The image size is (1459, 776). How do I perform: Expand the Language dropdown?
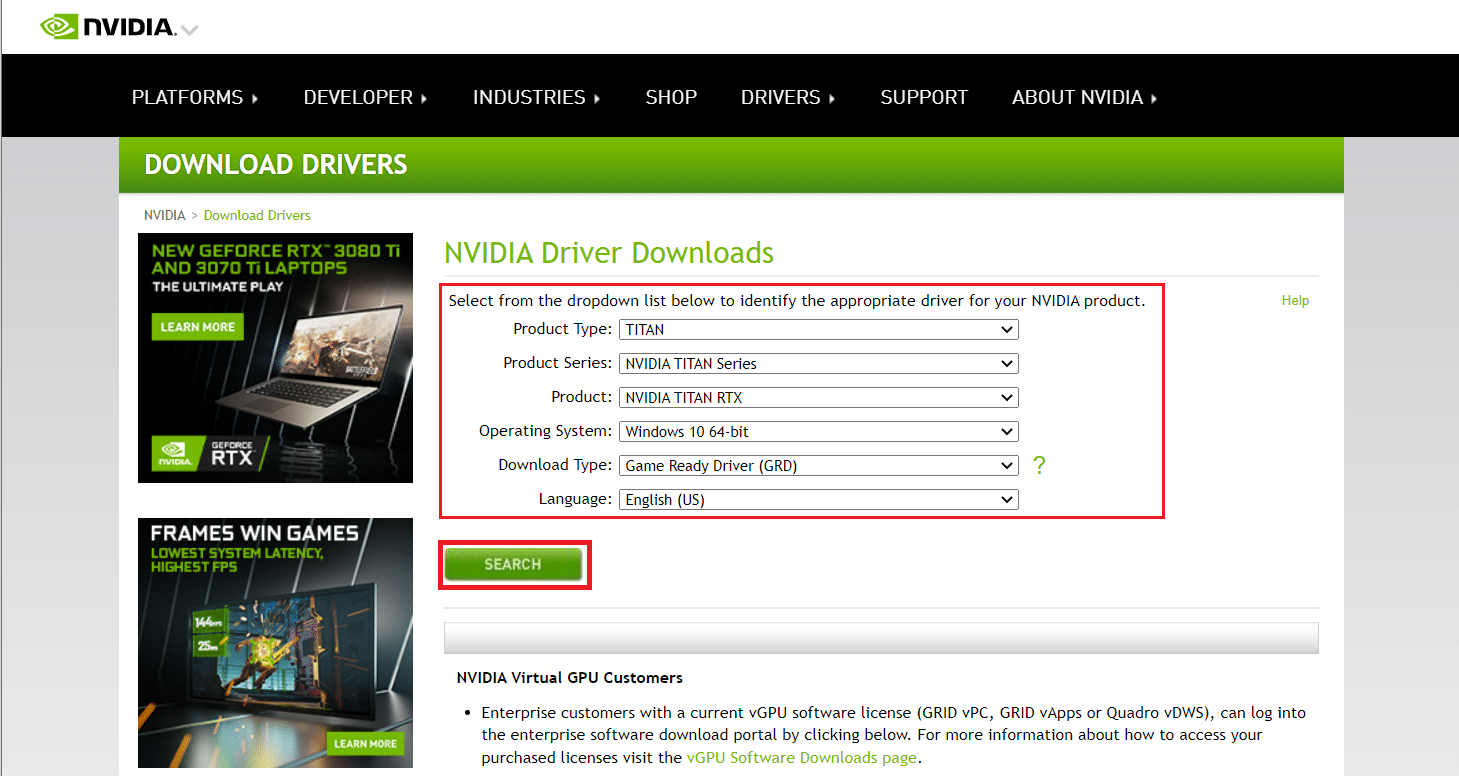tap(819, 499)
